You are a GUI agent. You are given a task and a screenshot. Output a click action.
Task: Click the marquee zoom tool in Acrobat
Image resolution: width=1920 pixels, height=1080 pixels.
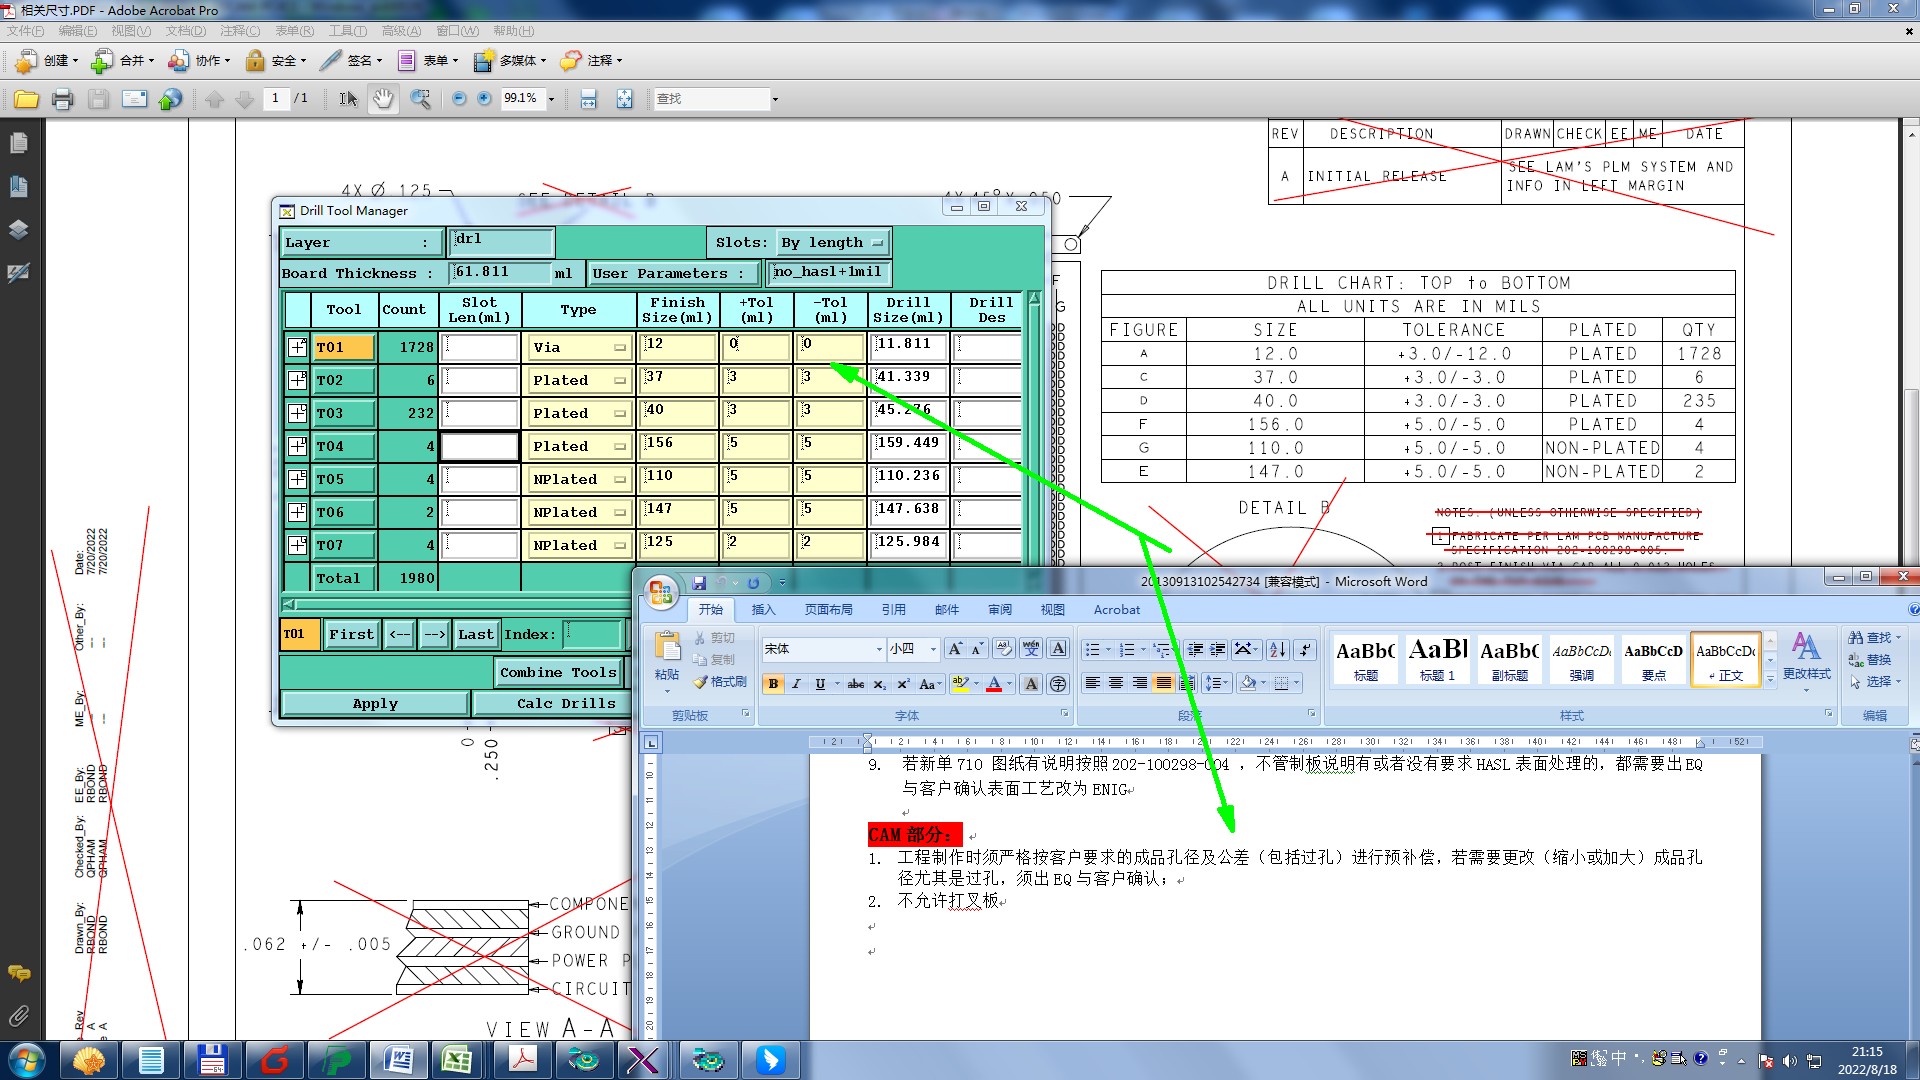click(421, 99)
